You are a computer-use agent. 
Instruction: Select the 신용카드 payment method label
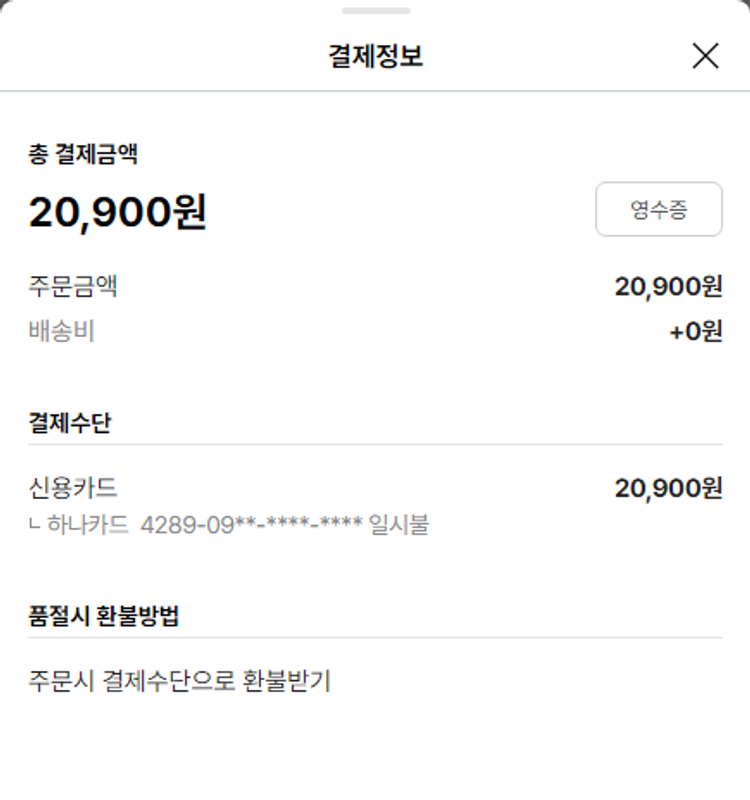[73, 488]
